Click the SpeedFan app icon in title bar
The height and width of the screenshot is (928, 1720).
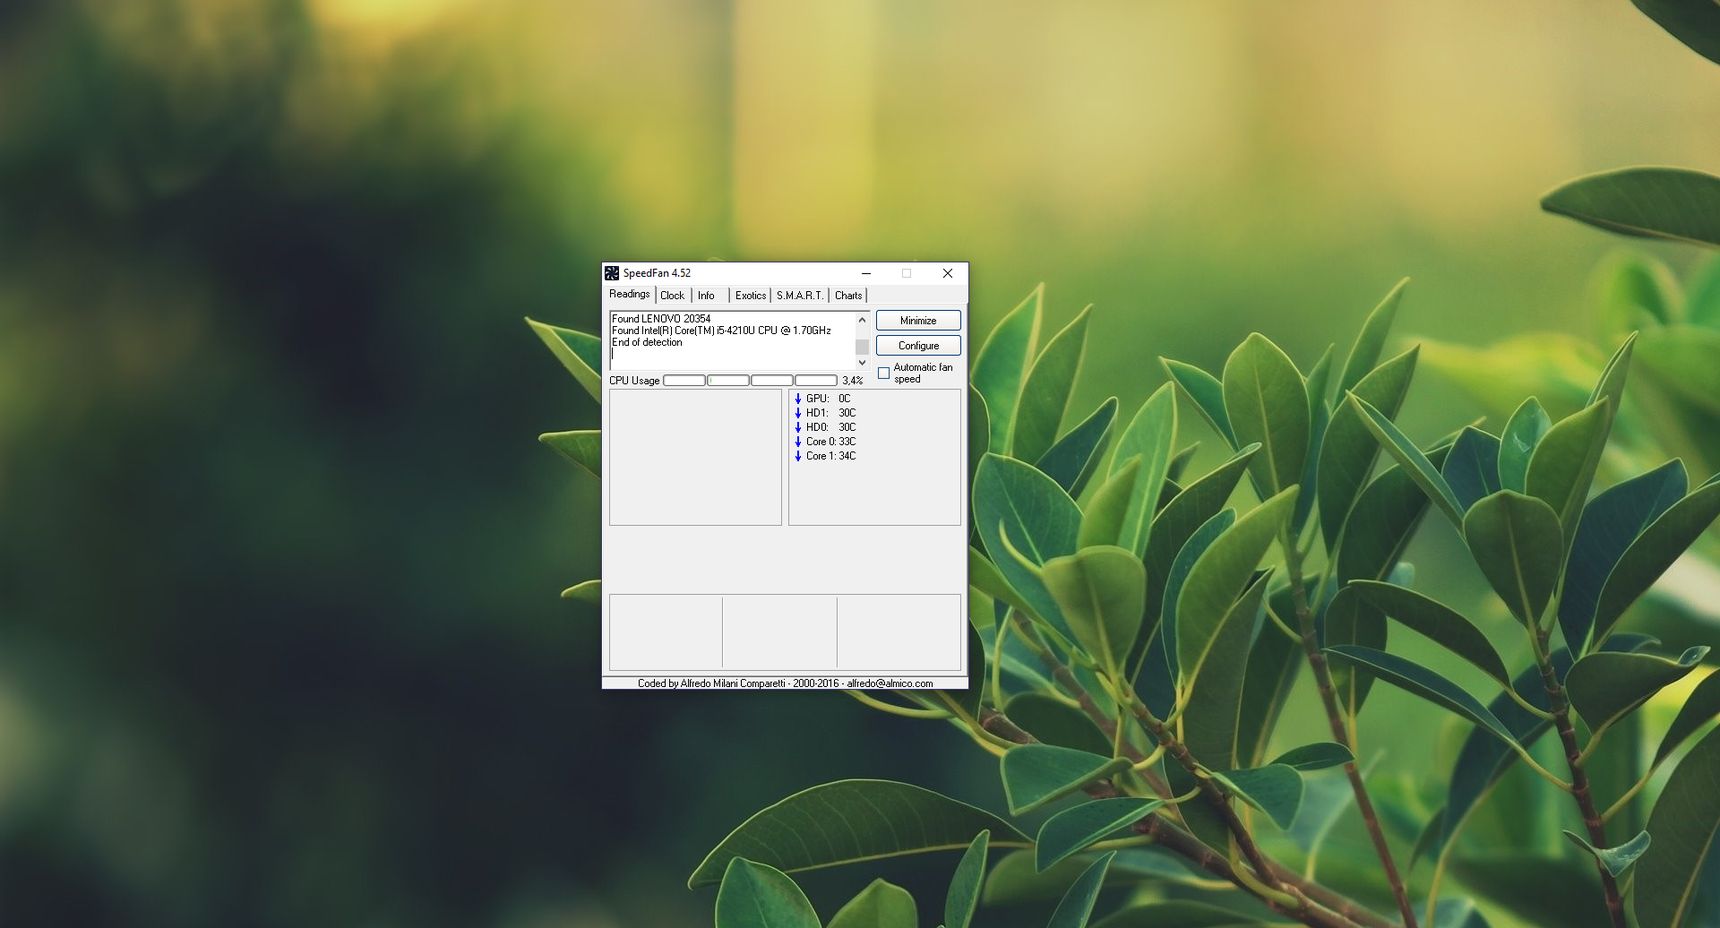[x=611, y=273]
